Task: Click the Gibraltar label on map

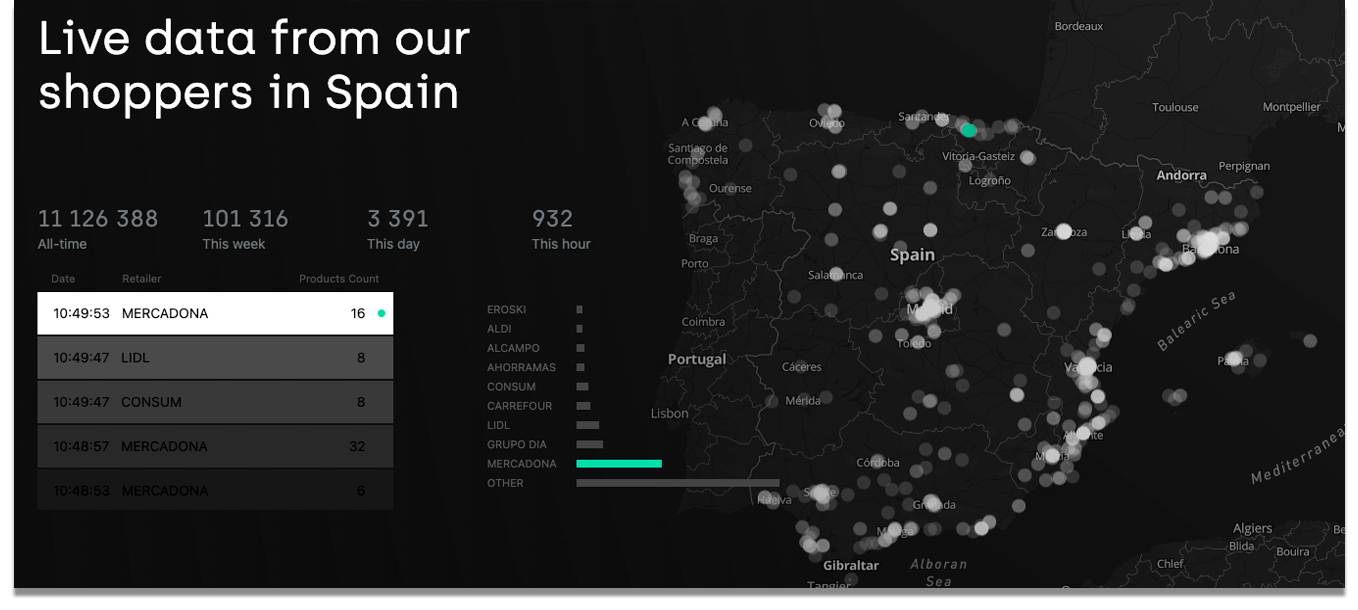Action: point(851,565)
